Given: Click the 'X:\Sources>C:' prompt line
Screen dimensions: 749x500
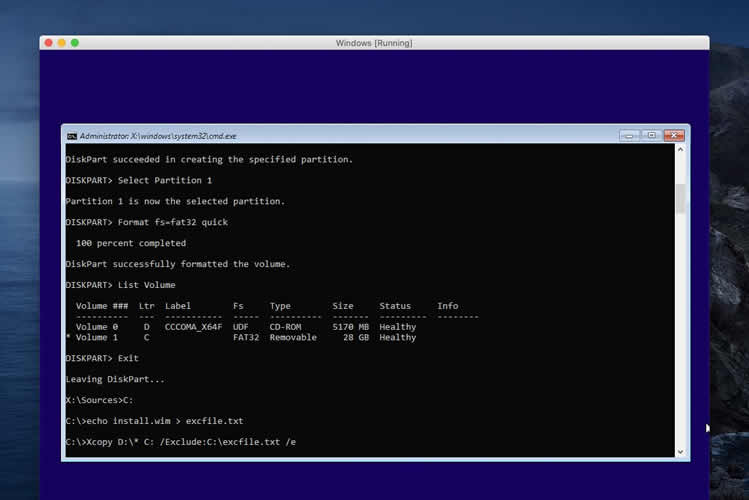Looking at the screenshot, I should [x=99, y=400].
